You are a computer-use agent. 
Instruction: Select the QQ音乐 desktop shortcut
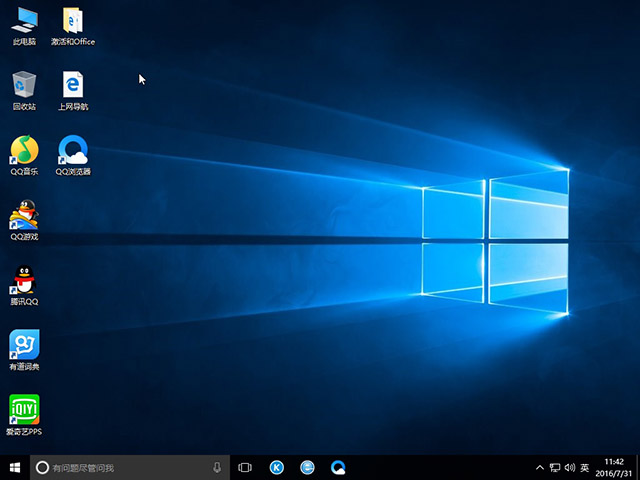point(24,150)
